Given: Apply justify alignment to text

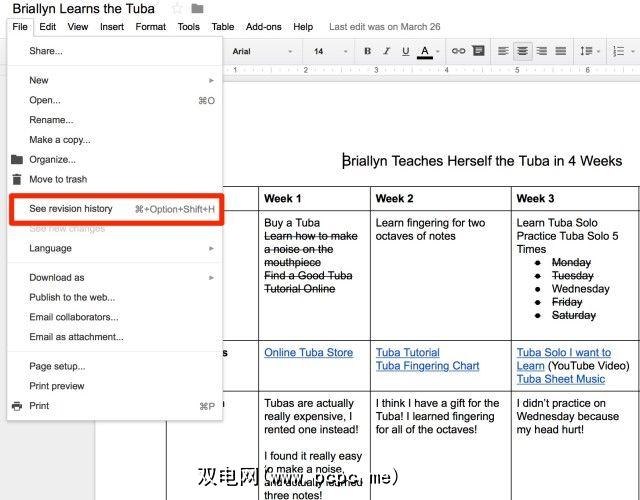Looking at the screenshot, I should coord(560,51).
